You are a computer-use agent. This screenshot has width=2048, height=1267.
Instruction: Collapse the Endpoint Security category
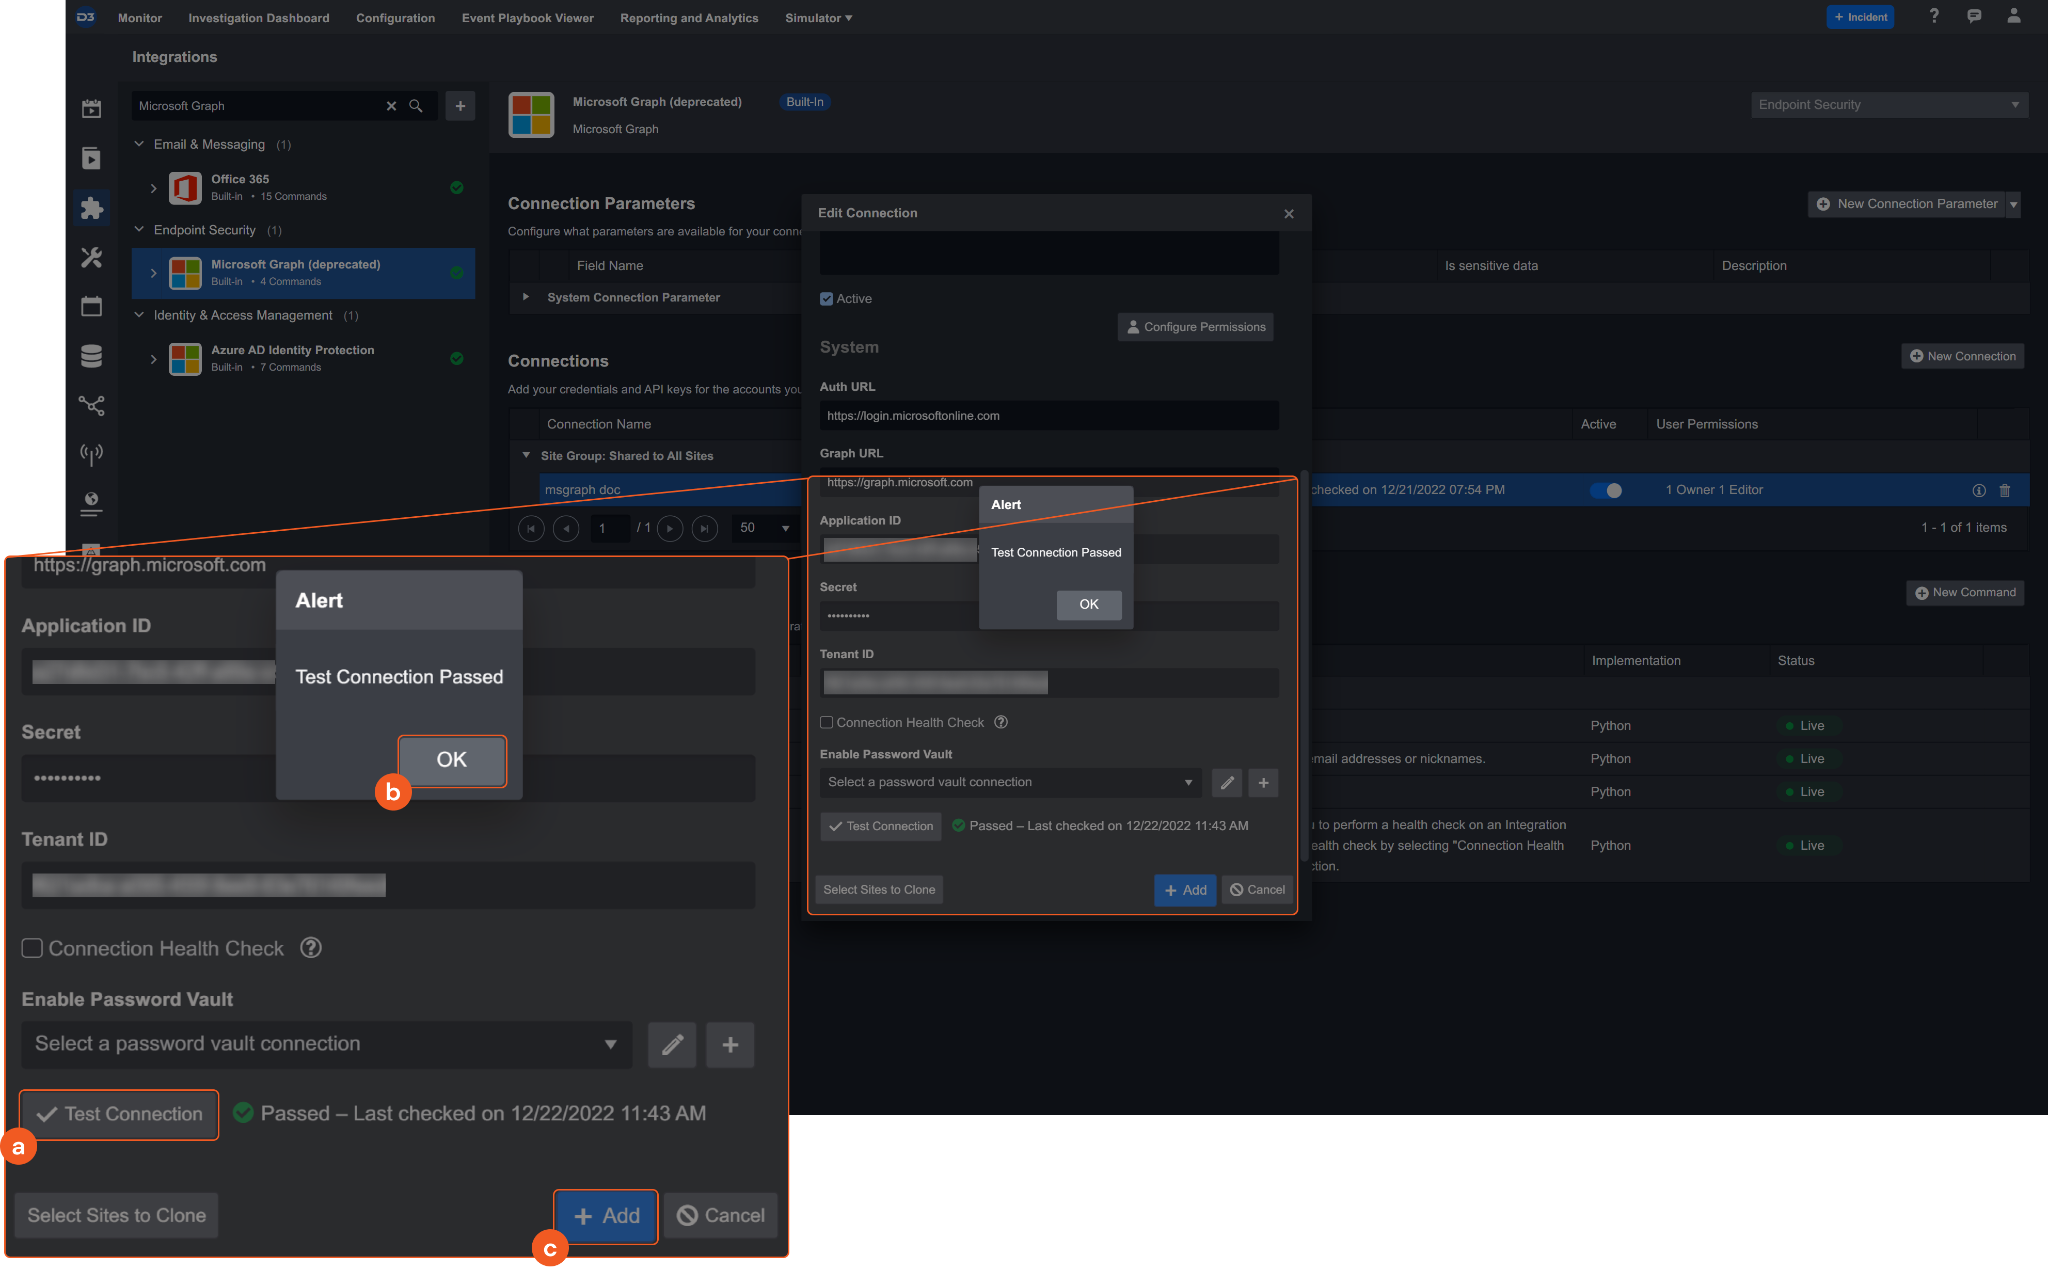tap(139, 230)
